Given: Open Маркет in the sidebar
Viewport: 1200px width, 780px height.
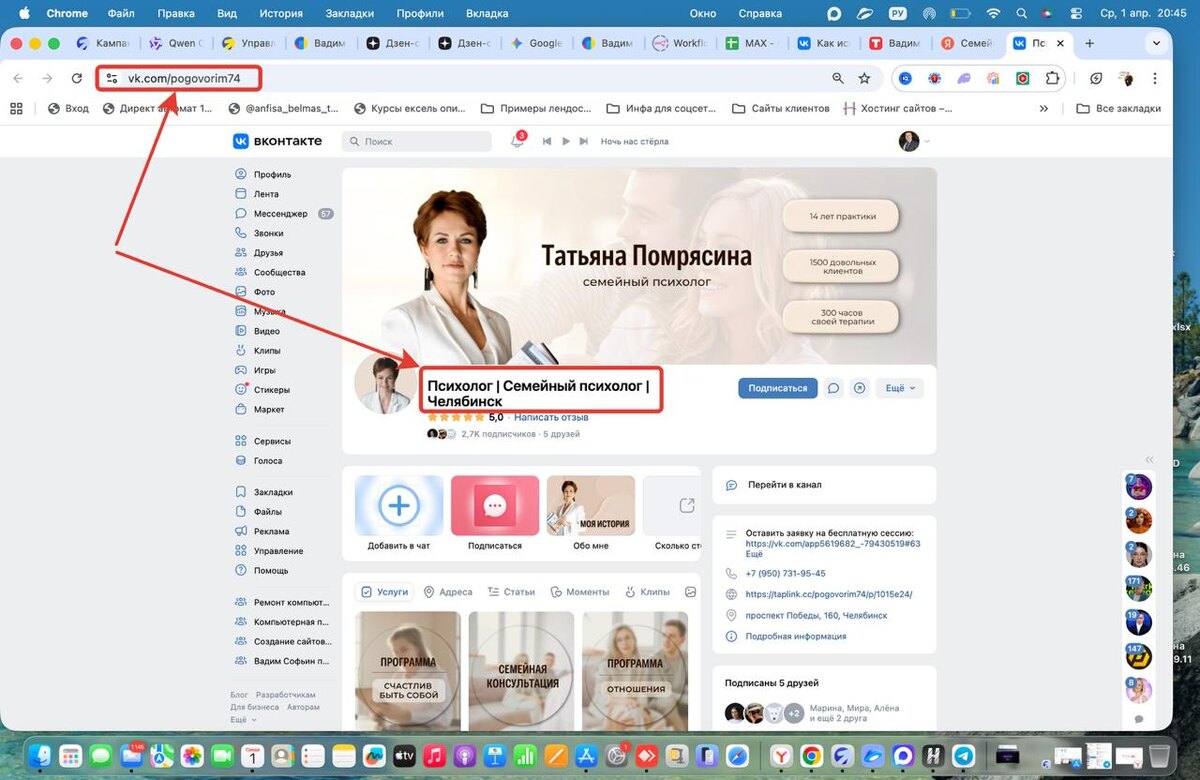Looking at the screenshot, I should [x=262, y=409].
